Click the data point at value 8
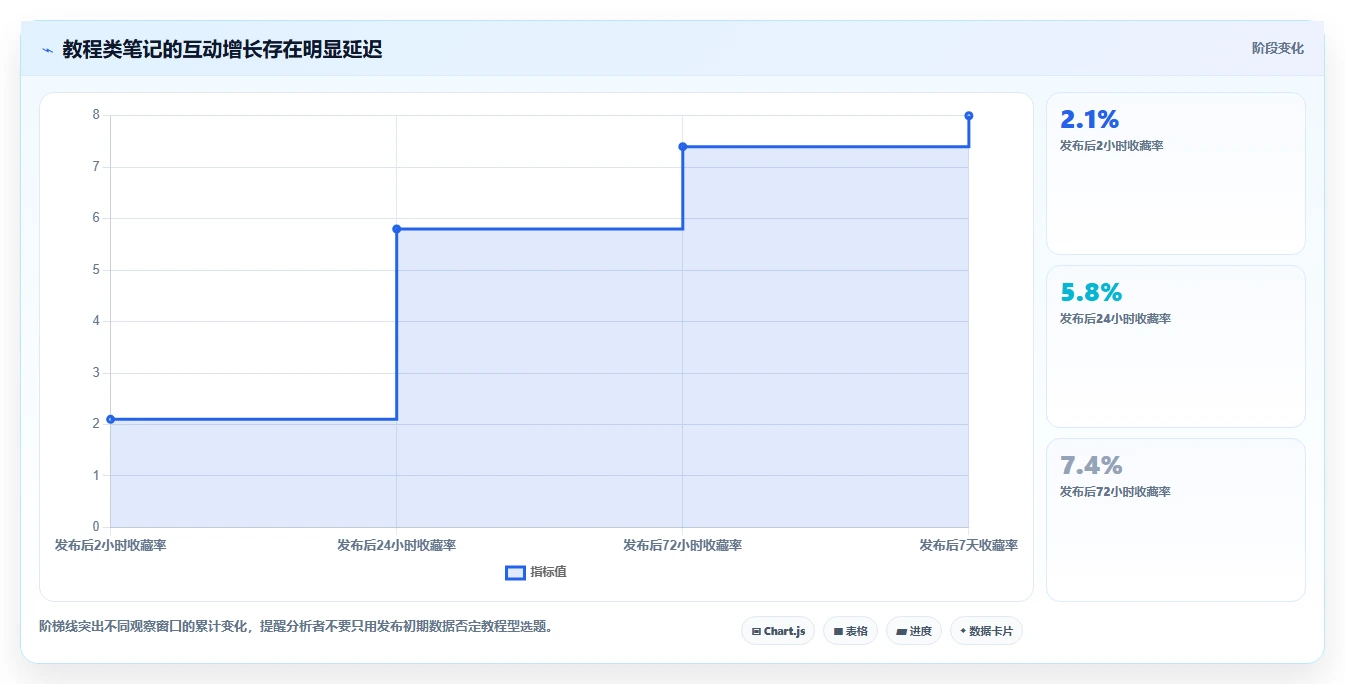This screenshot has width=1345, height=684. click(x=969, y=116)
